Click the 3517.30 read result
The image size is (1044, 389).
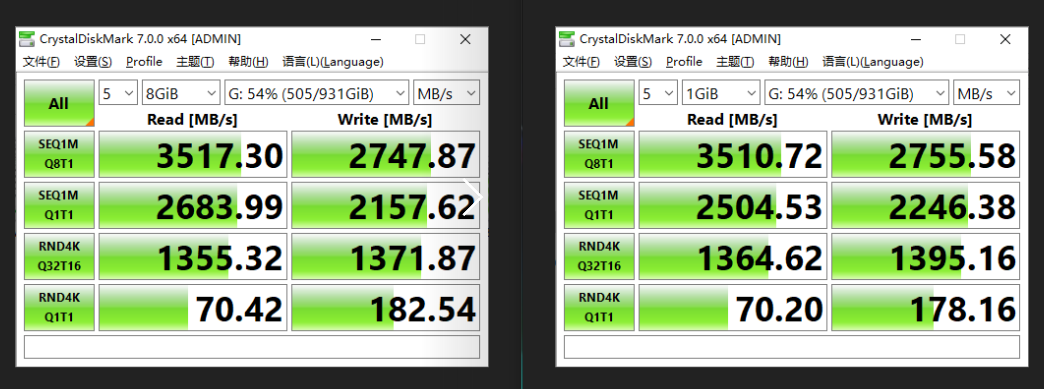click(193, 154)
